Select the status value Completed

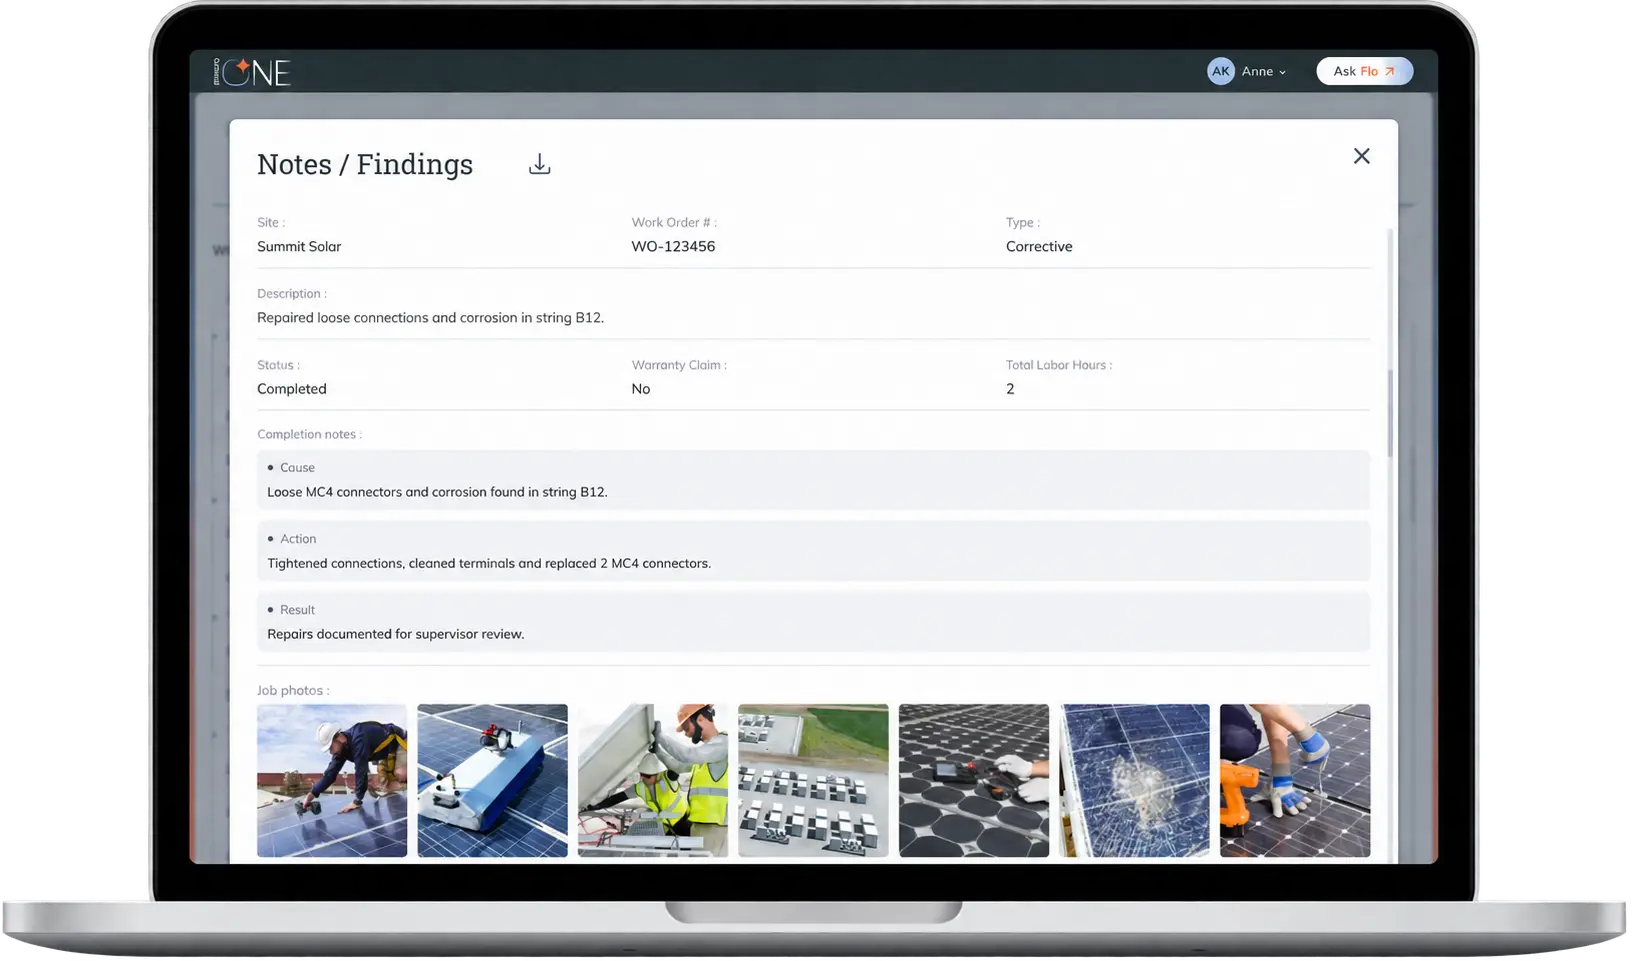coord(293,390)
